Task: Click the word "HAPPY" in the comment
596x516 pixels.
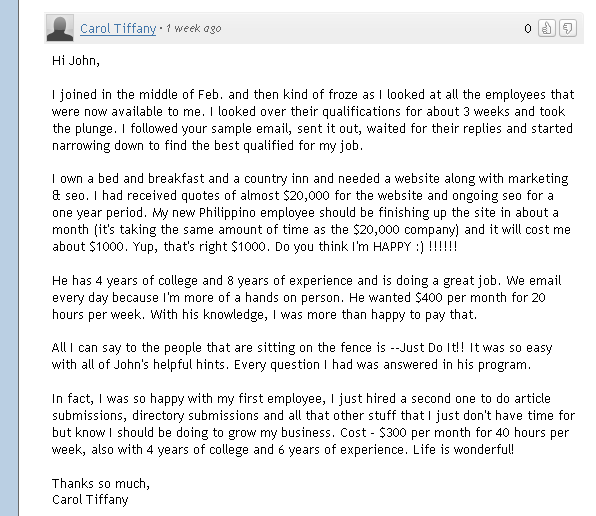Action: (392, 247)
